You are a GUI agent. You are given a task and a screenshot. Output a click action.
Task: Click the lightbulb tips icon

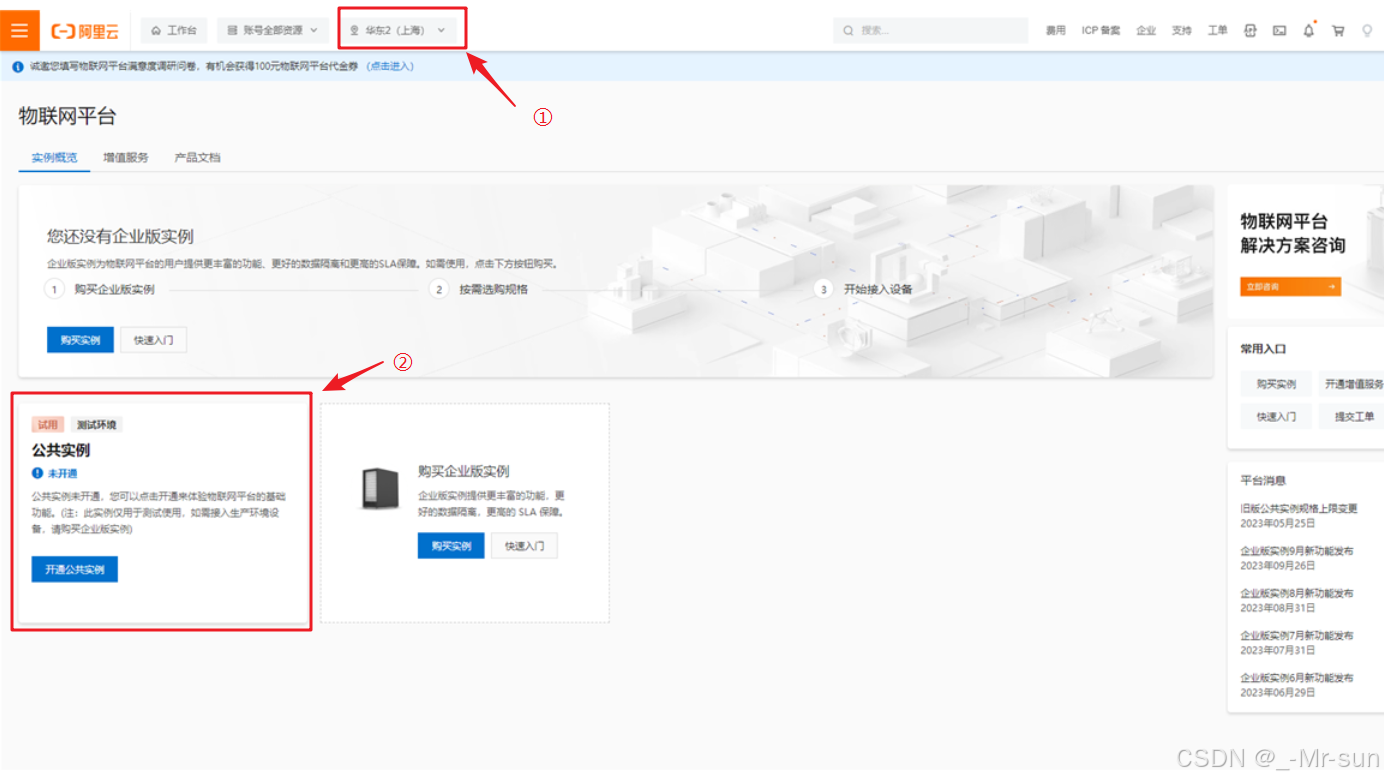1367,31
